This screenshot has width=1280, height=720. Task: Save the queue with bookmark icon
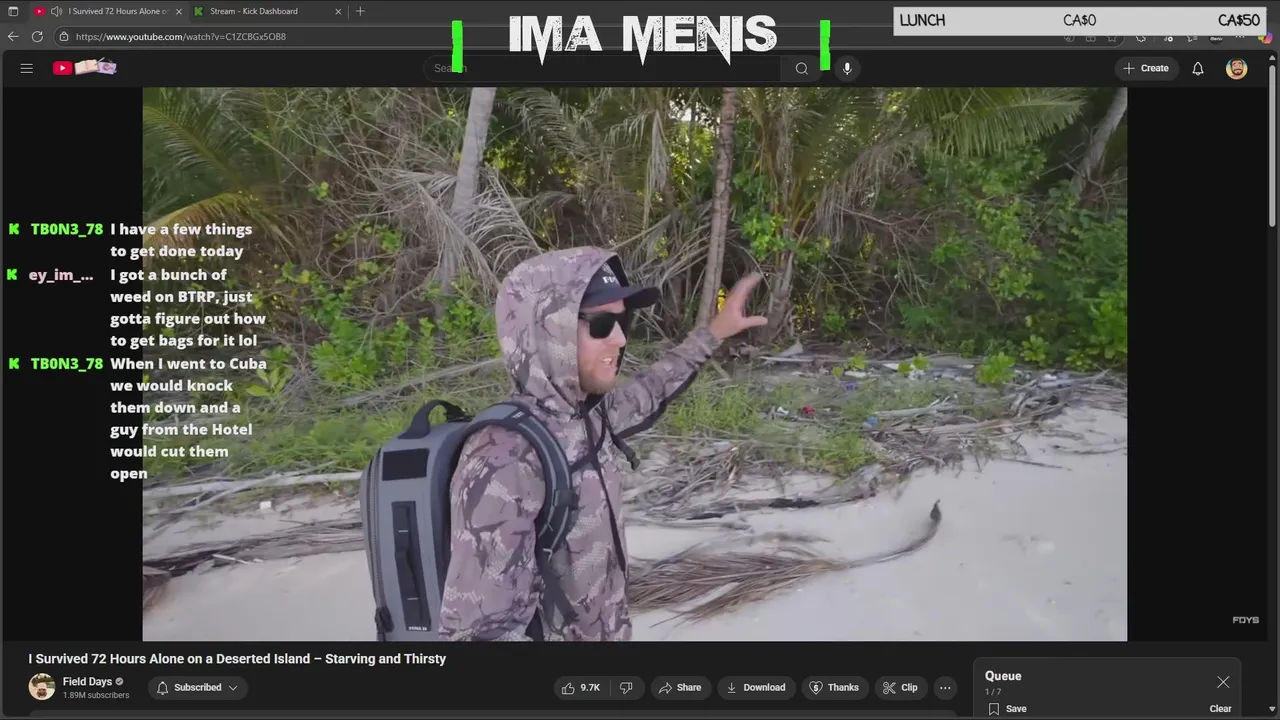pyautogui.click(x=994, y=708)
